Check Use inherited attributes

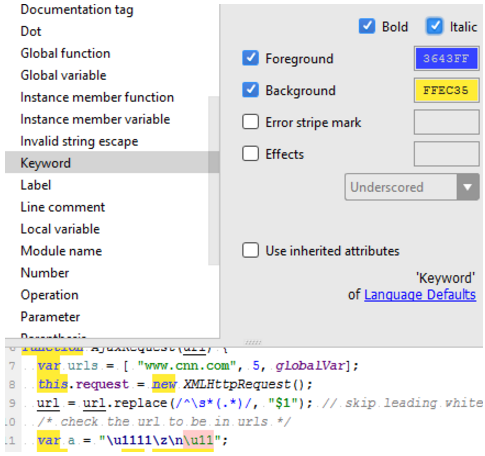[x=250, y=250]
